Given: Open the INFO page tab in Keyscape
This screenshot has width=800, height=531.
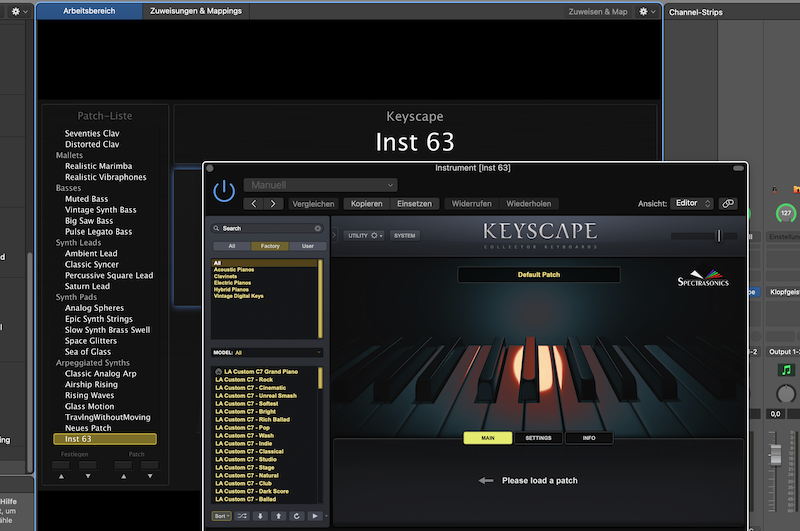Looking at the screenshot, I should pos(589,438).
